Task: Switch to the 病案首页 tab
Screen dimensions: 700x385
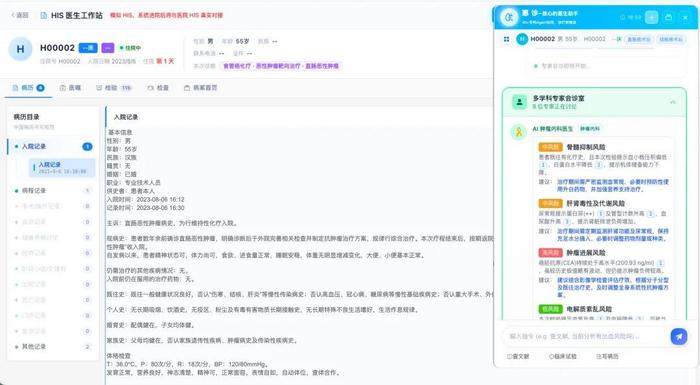Action: 200,88
